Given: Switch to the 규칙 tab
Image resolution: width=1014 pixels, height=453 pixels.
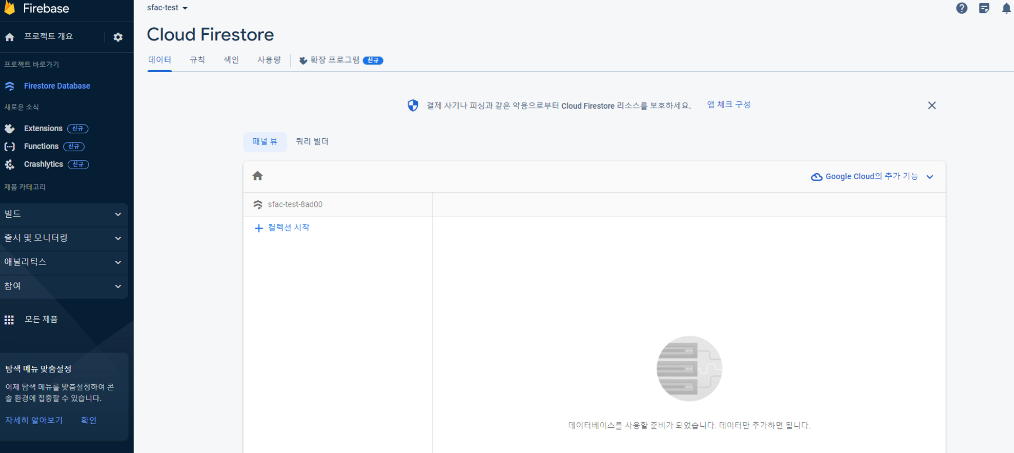Looking at the screenshot, I should click(x=197, y=60).
